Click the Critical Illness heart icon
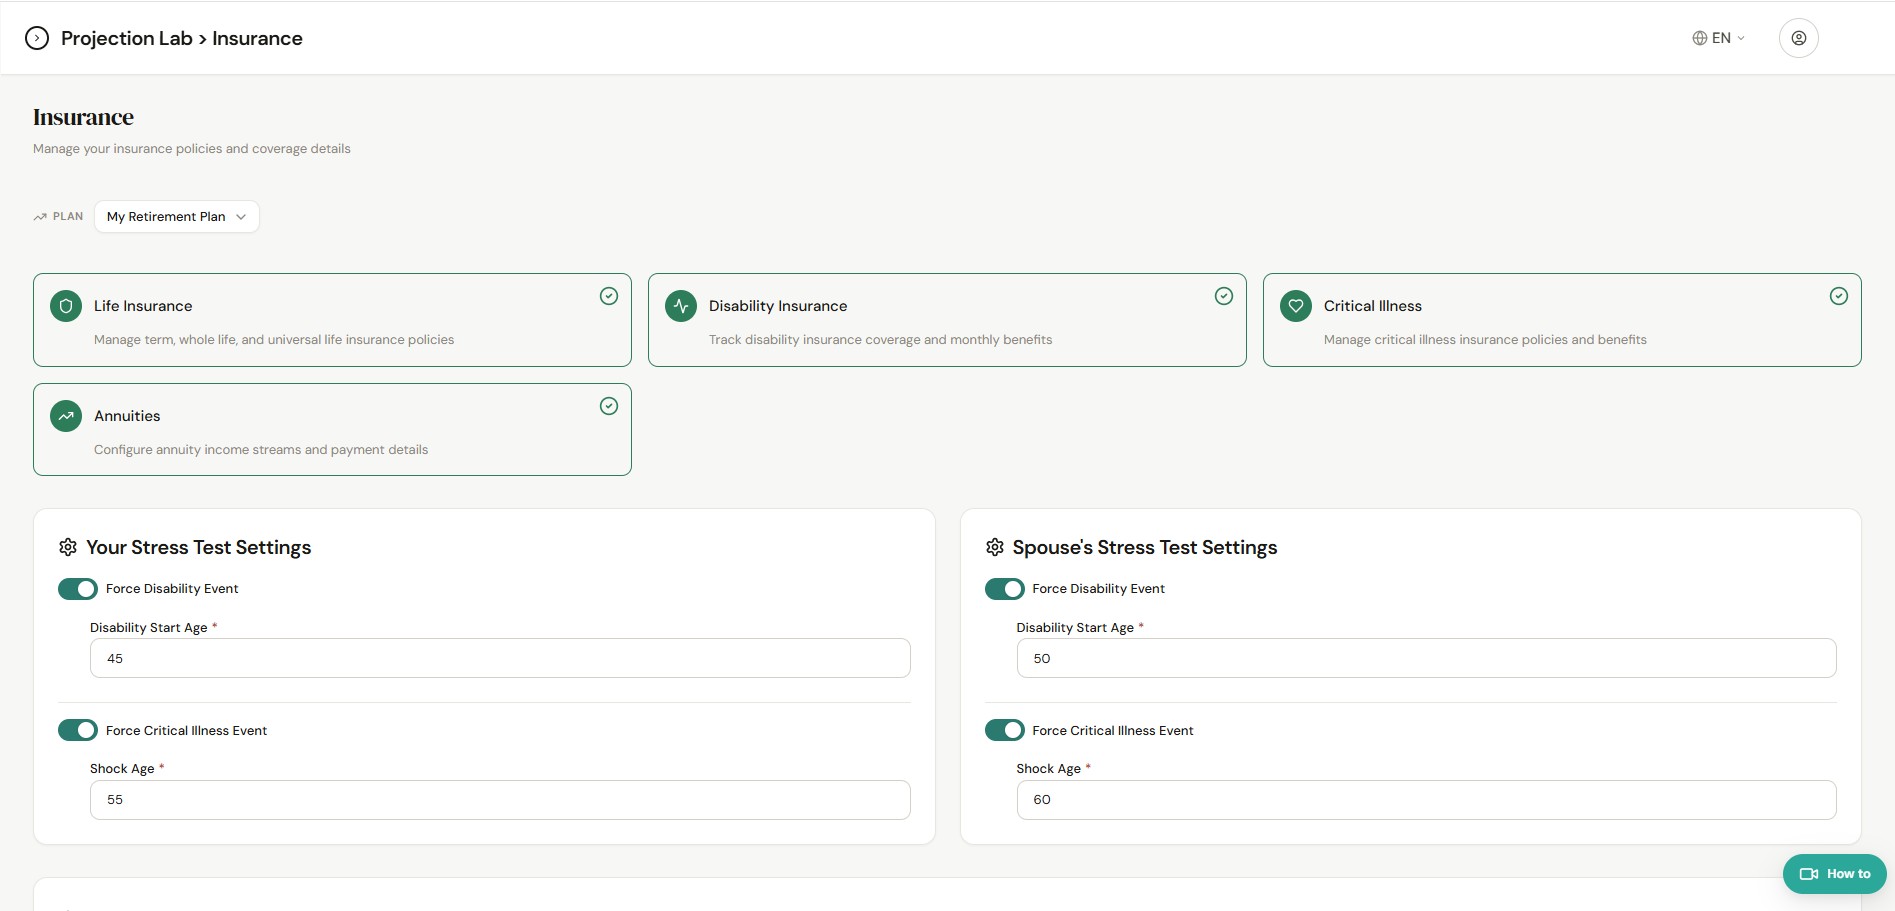The height and width of the screenshot is (911, 1895). (1296, 306)
